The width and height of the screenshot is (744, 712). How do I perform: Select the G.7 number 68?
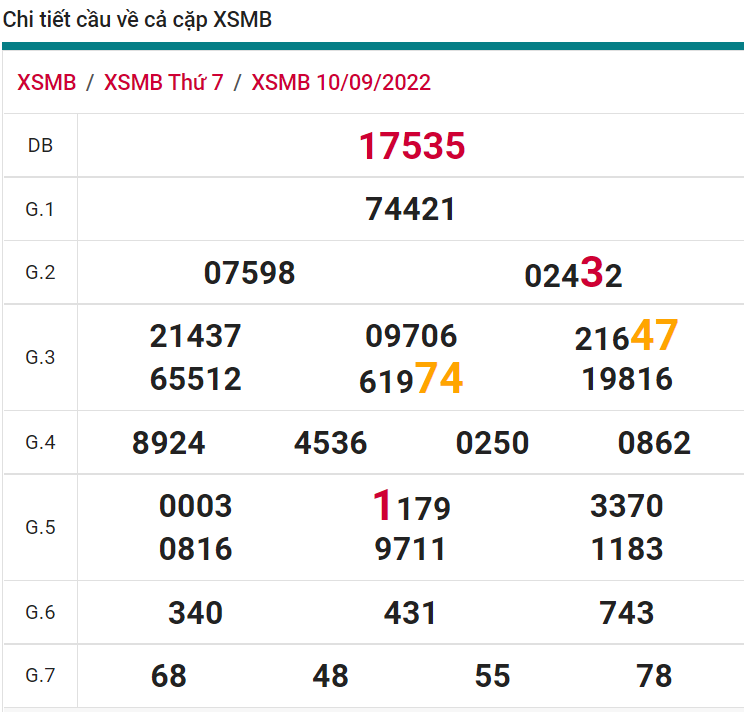pos(169,676)
